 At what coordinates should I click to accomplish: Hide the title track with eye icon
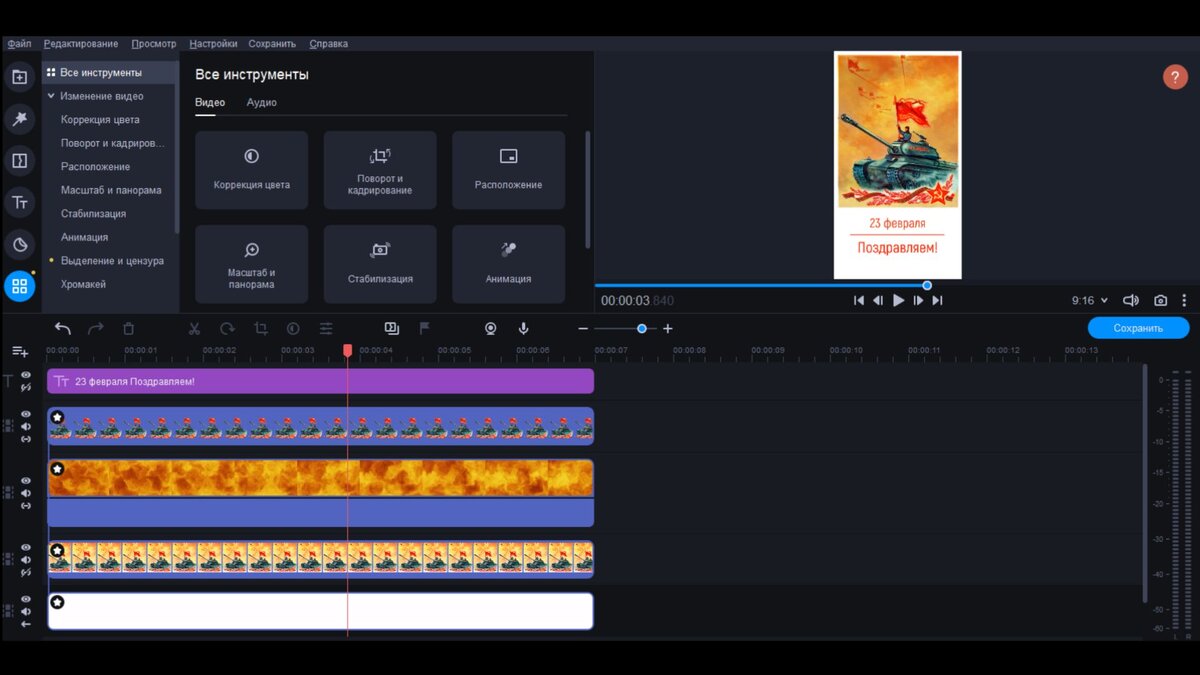coord(26,375)
